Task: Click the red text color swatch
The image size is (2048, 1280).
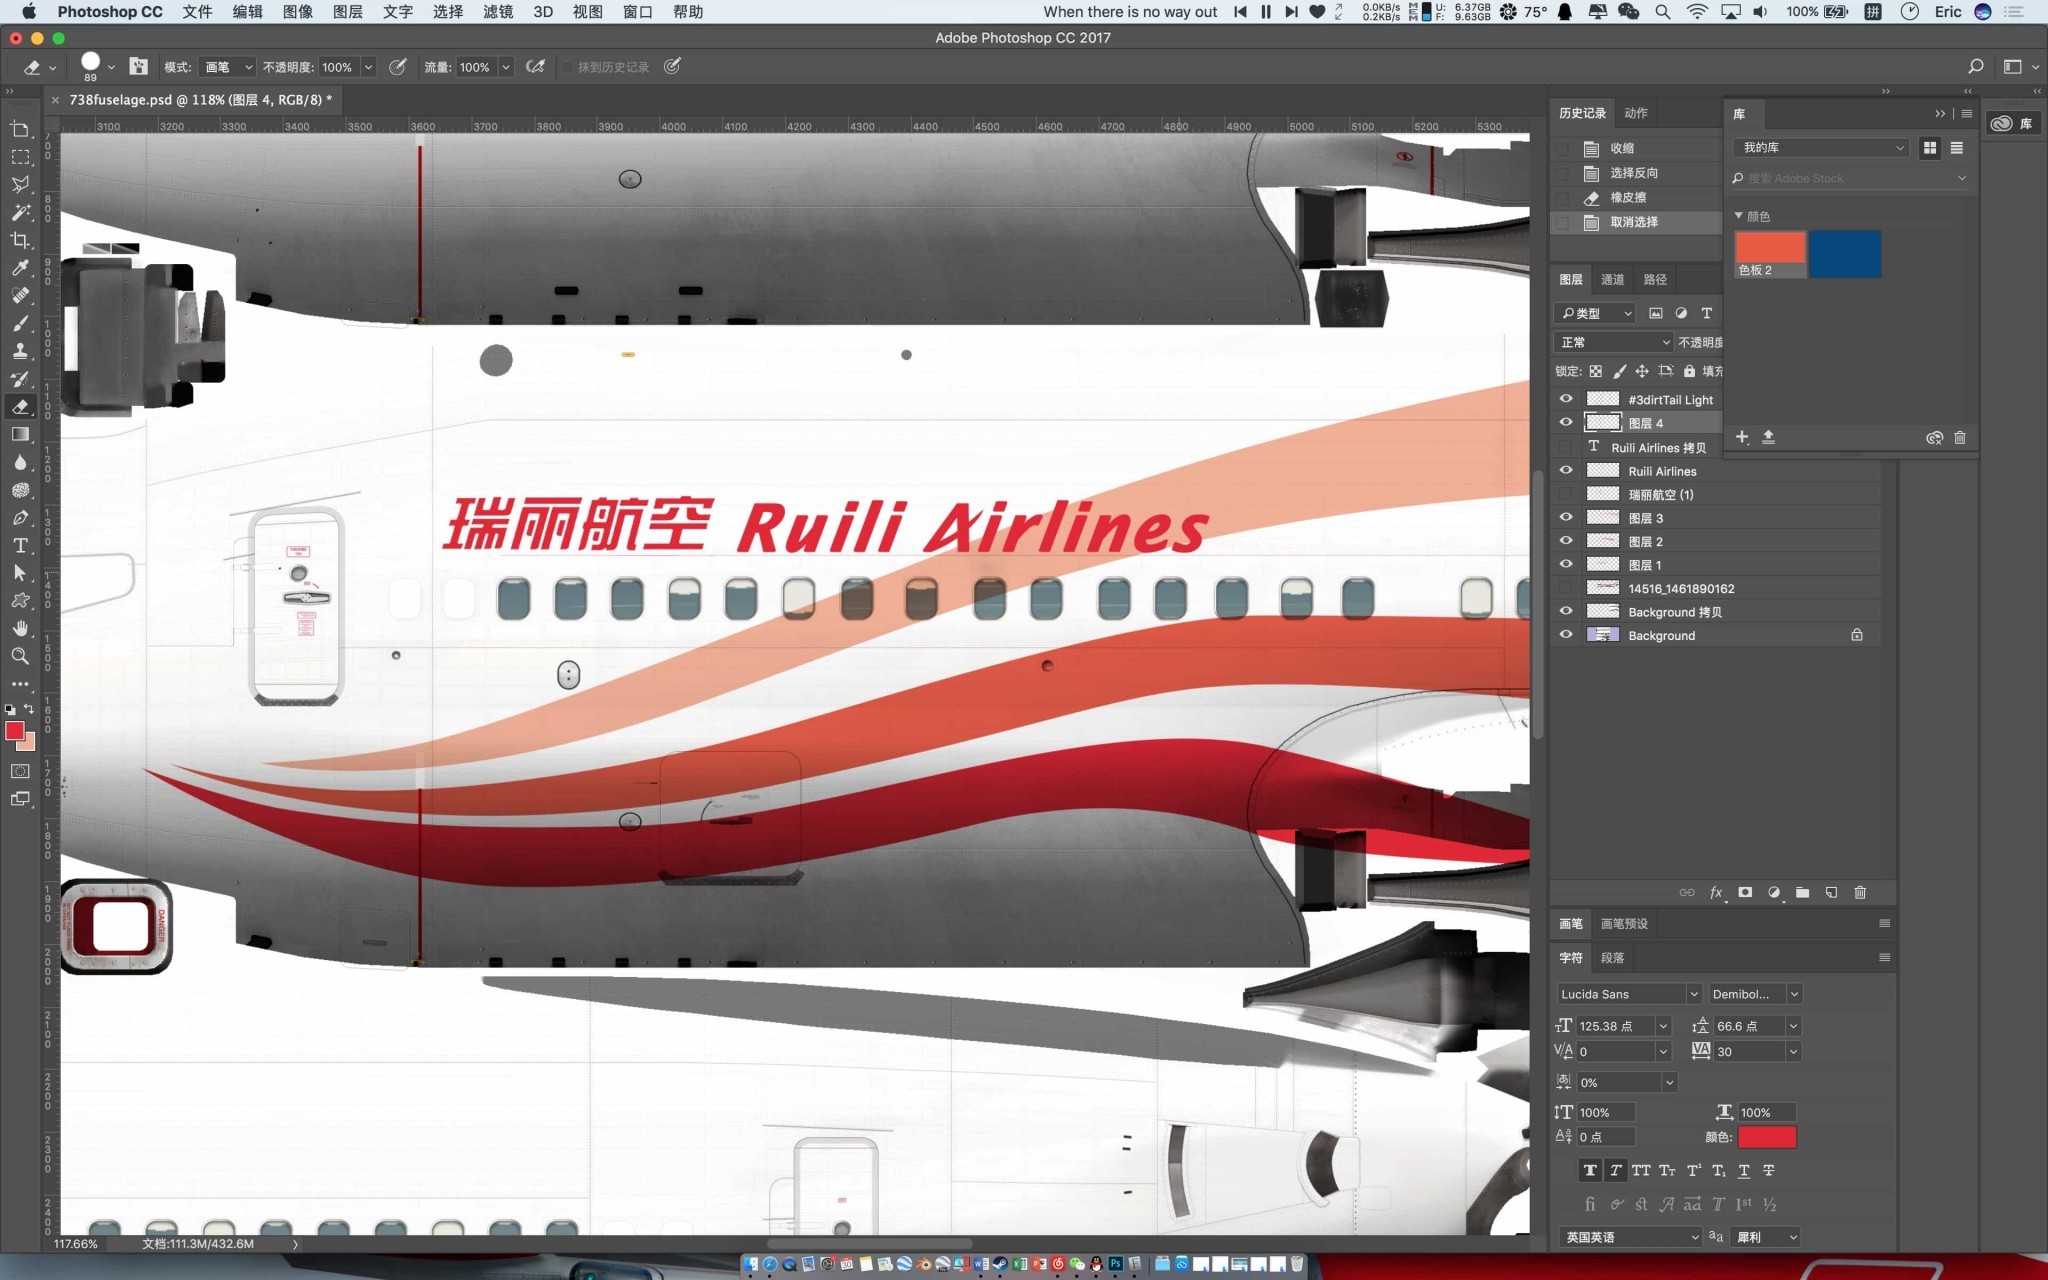Action: (x=1767, y=1137)
